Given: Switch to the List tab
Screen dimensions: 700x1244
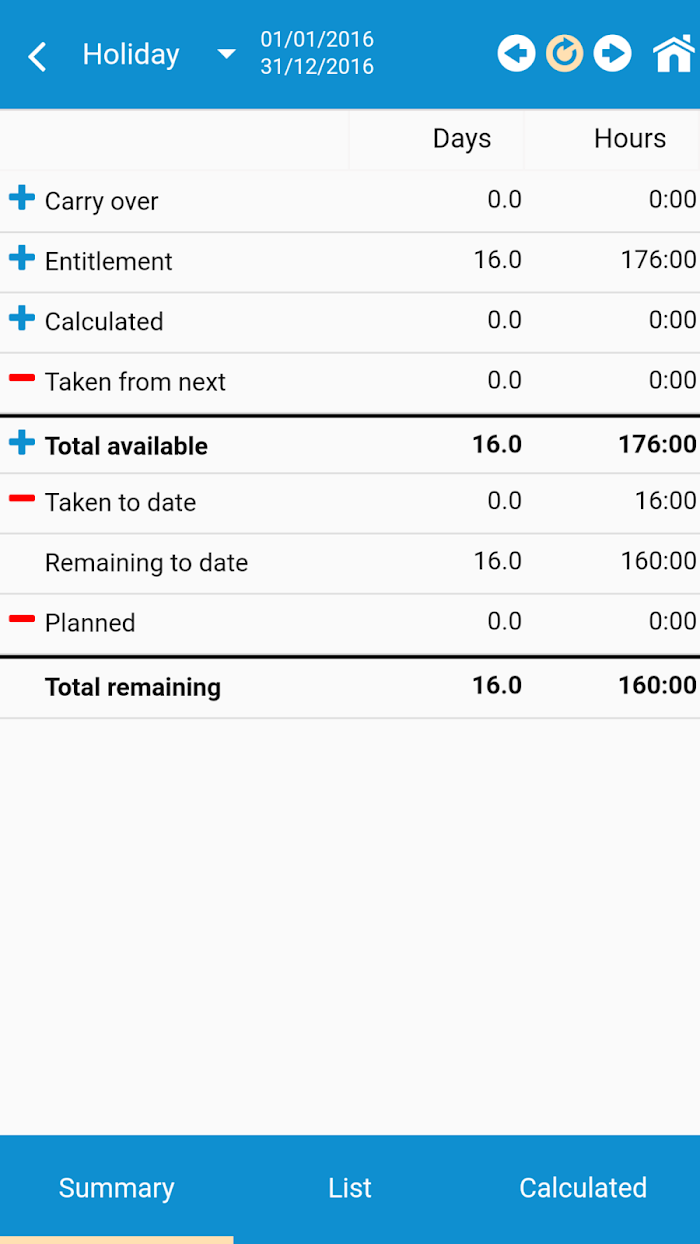Looking at the screenshot, I should [x=350, y=1188].
